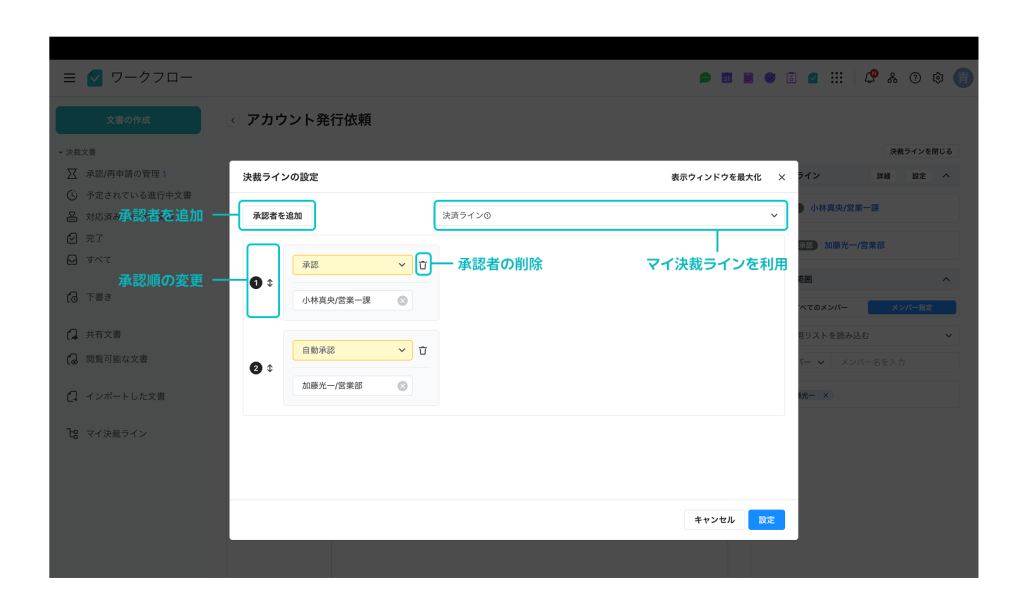Click the reorder arrows for approver 2
1024x614 pixels.
pos(270,368)
